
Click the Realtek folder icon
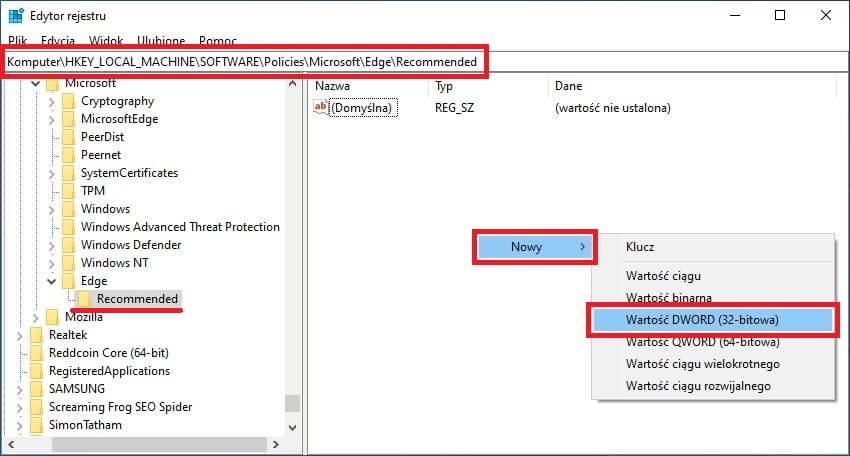[x=36, y=335]
